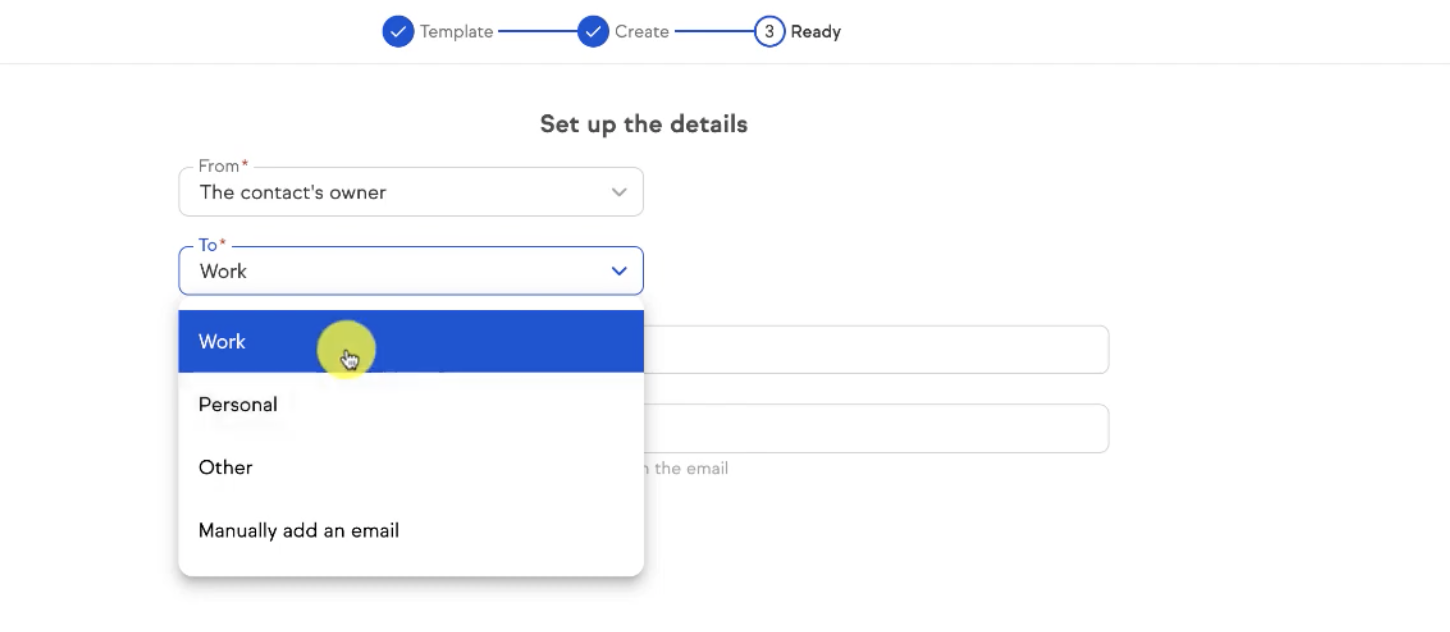Click the chevron on the To selector
Viewport: 1450px width, 632px height.
(618, 270)
